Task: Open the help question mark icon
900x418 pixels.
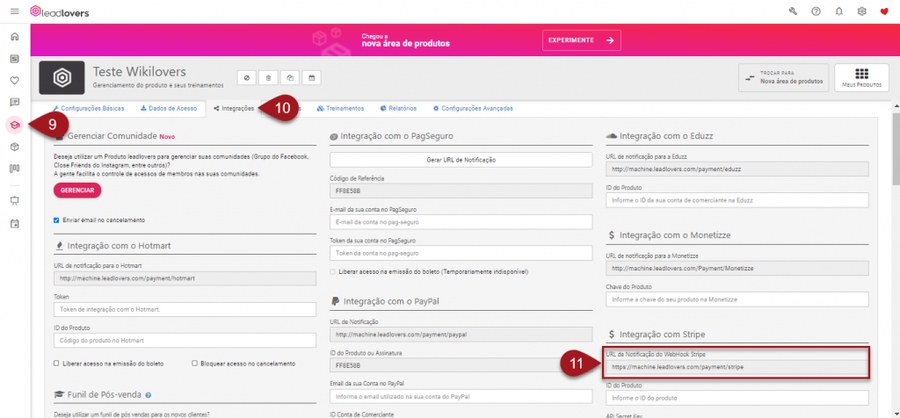Action: (x=816, y=11)
